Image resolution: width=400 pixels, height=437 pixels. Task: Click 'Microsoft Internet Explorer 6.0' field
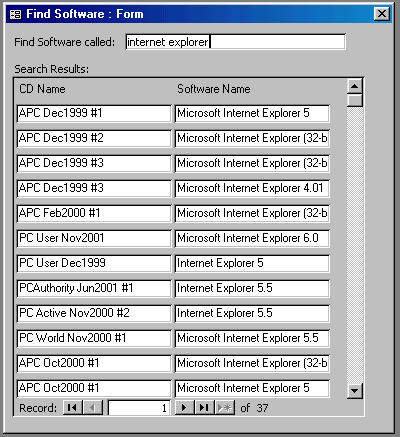tap(252, 238)
